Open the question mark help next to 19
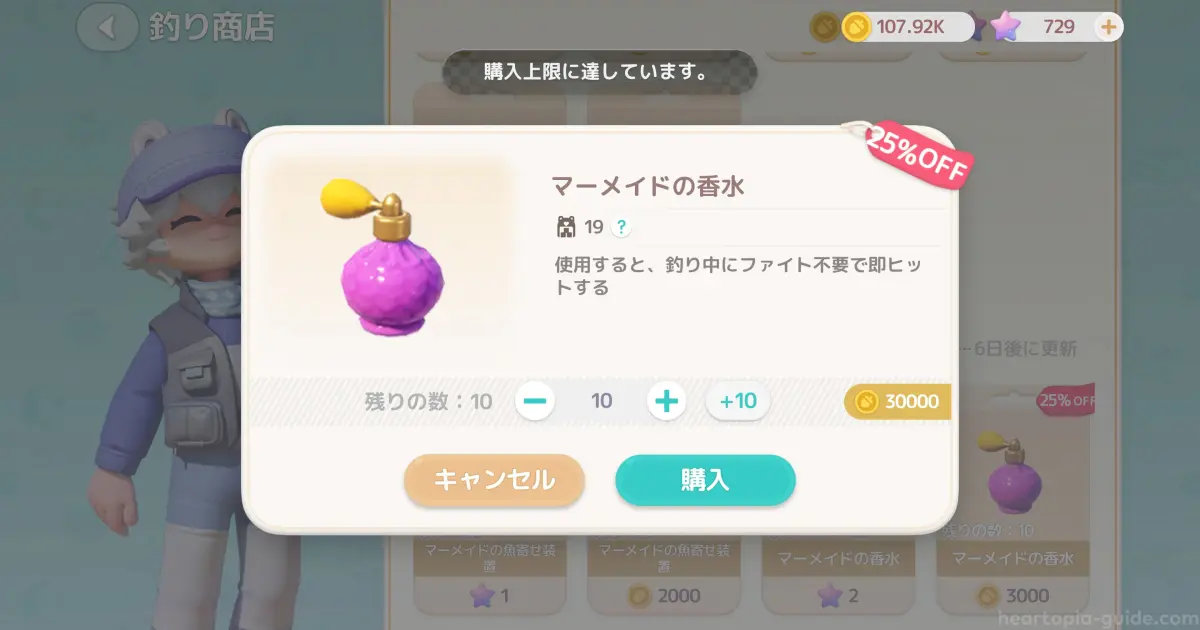The width and height of the screenshot is (1200, 630). (621, 228)
